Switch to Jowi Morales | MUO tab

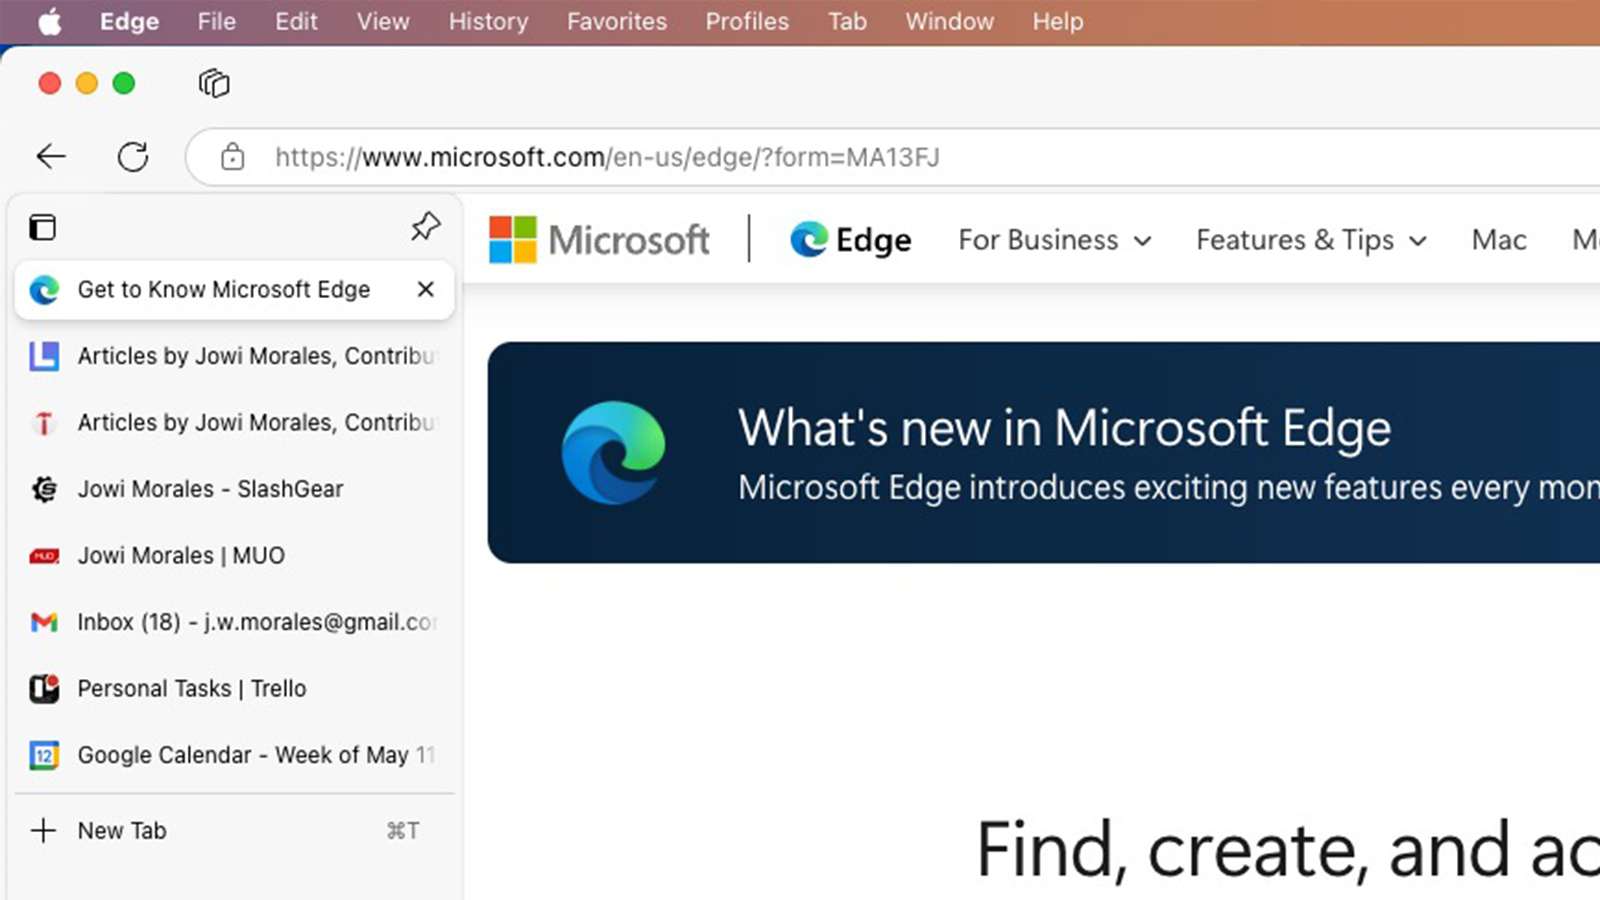coord(234,556)
